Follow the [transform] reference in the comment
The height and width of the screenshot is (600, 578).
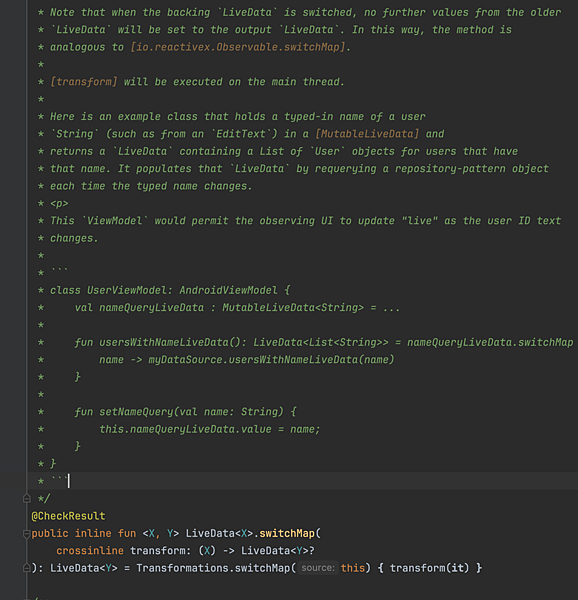tap(84, 82)
